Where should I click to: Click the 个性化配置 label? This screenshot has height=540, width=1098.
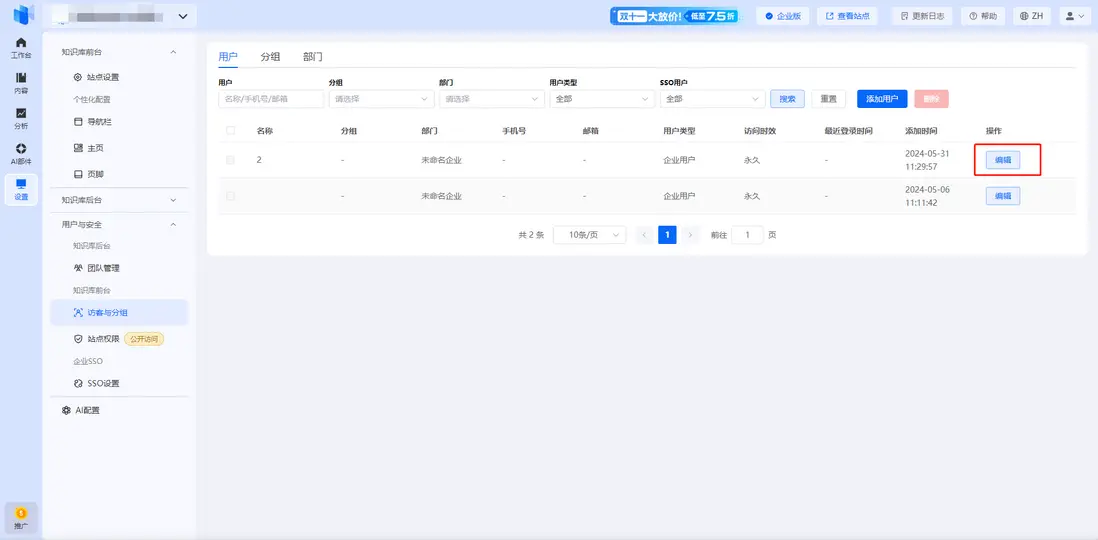click(x=92, y=99)
